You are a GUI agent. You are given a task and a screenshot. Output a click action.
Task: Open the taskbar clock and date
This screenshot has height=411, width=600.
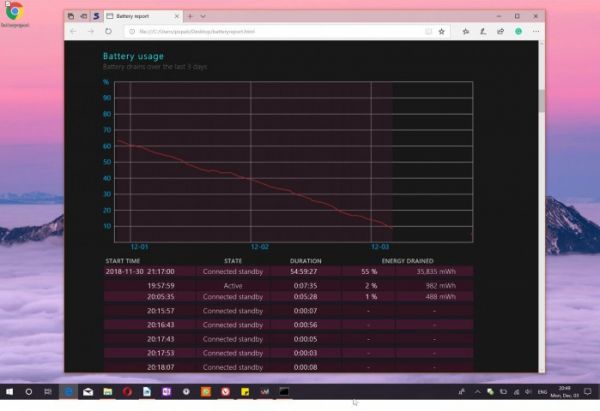click(x=564, y=392)
